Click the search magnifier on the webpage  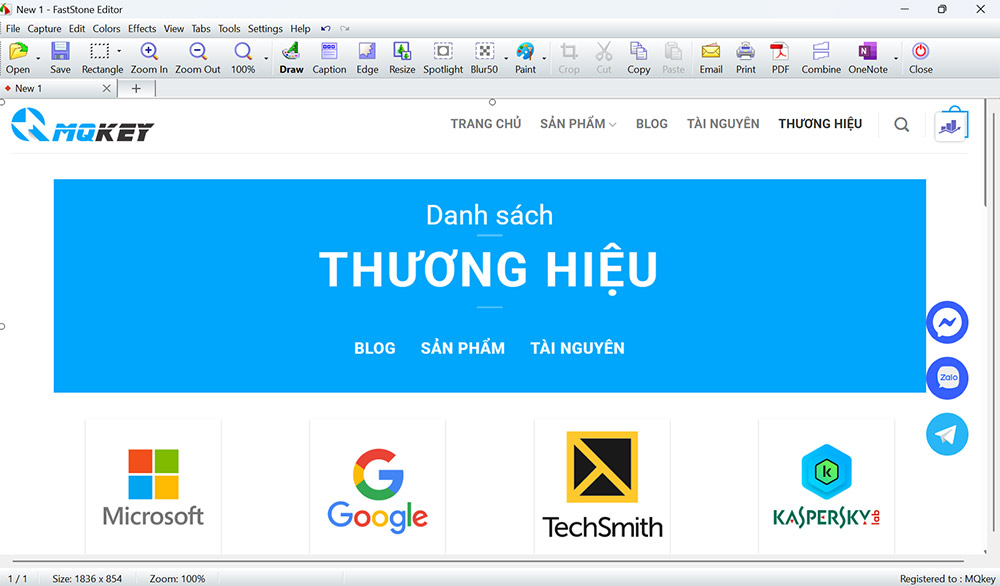tap(901, 124)
